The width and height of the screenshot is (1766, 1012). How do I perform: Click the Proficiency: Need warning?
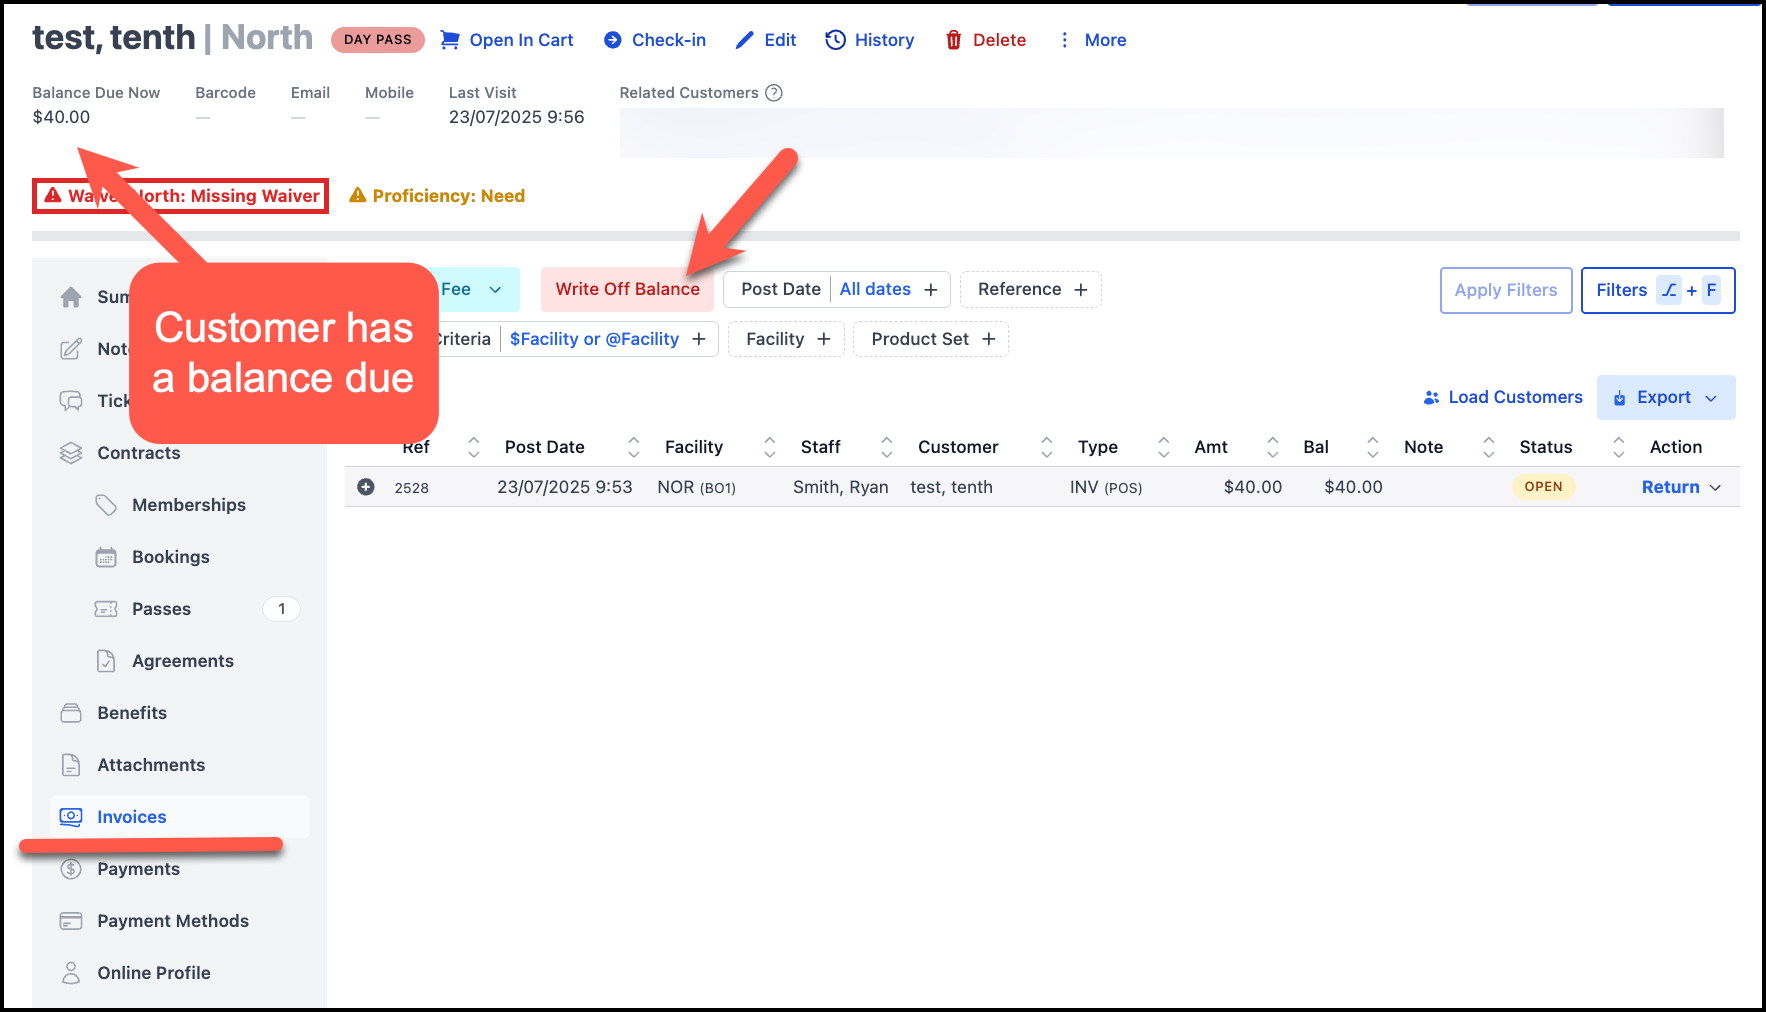pyautogui.click(x=437, y=196)
